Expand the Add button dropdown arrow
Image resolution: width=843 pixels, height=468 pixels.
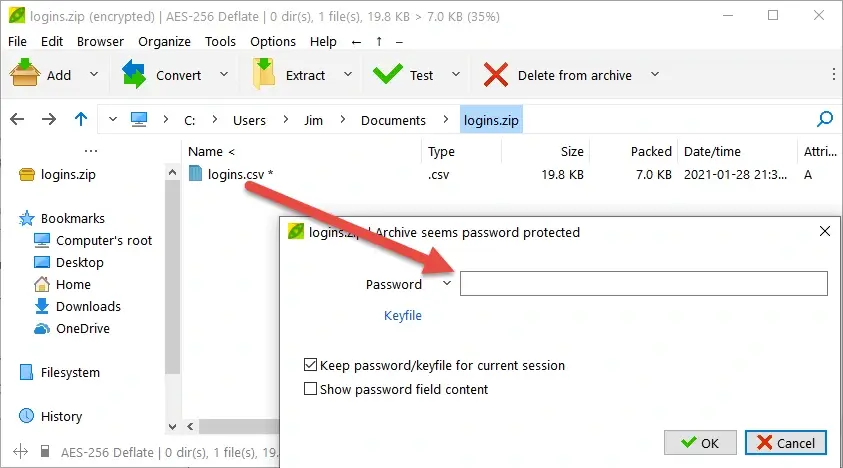click(94, 75)
